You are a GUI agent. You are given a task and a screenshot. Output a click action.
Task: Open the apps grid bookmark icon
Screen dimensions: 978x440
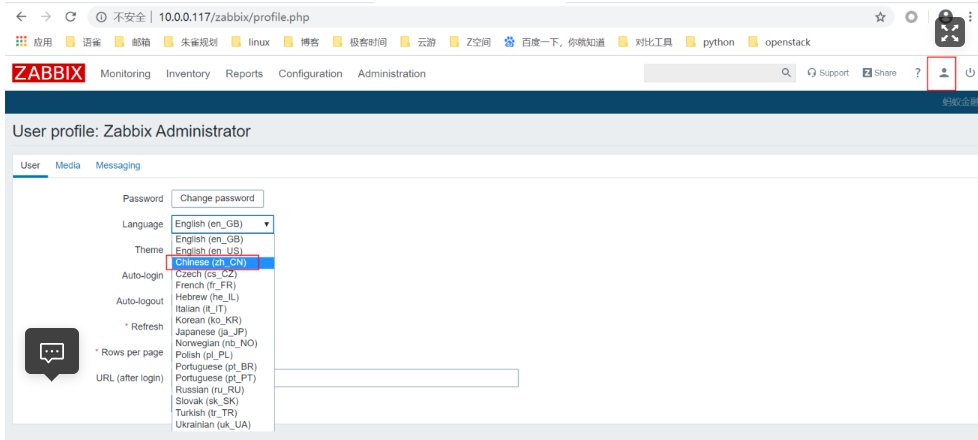(x=21, y=42)
